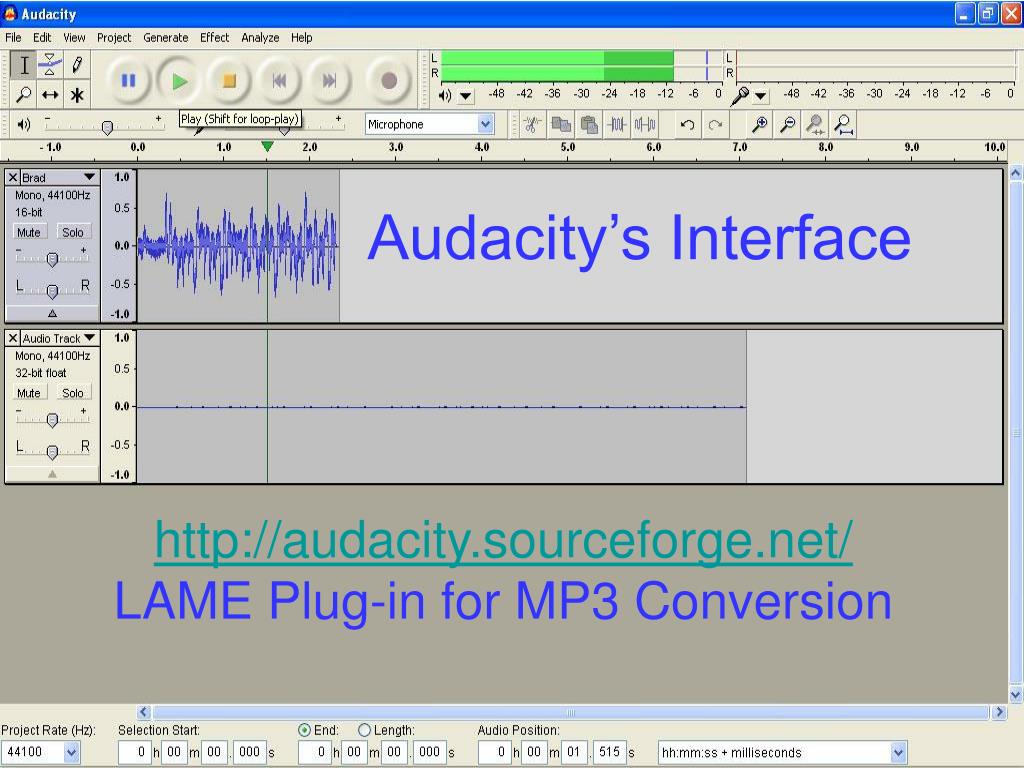This screenshot has height=768, width=1024.
Task: Click the output volume slider handle
Action: coord(108,127)
